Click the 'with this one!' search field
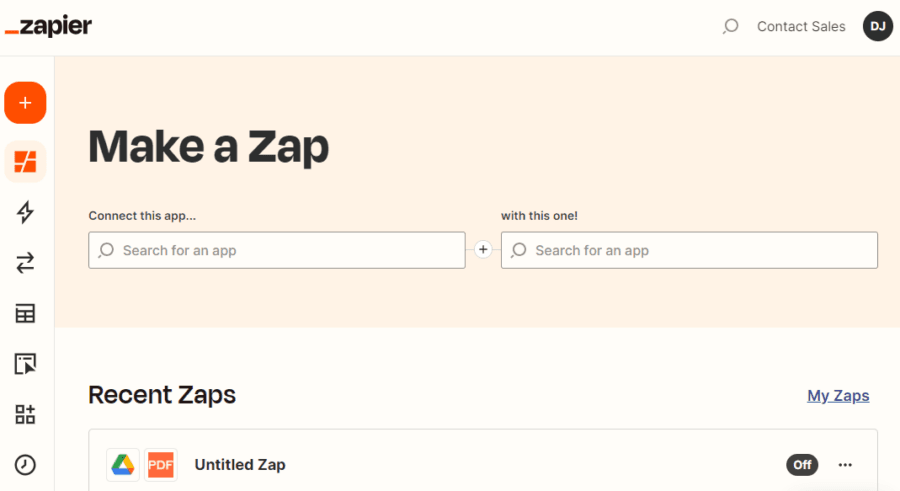Screen dimensions: 900x491 point(689,250)
